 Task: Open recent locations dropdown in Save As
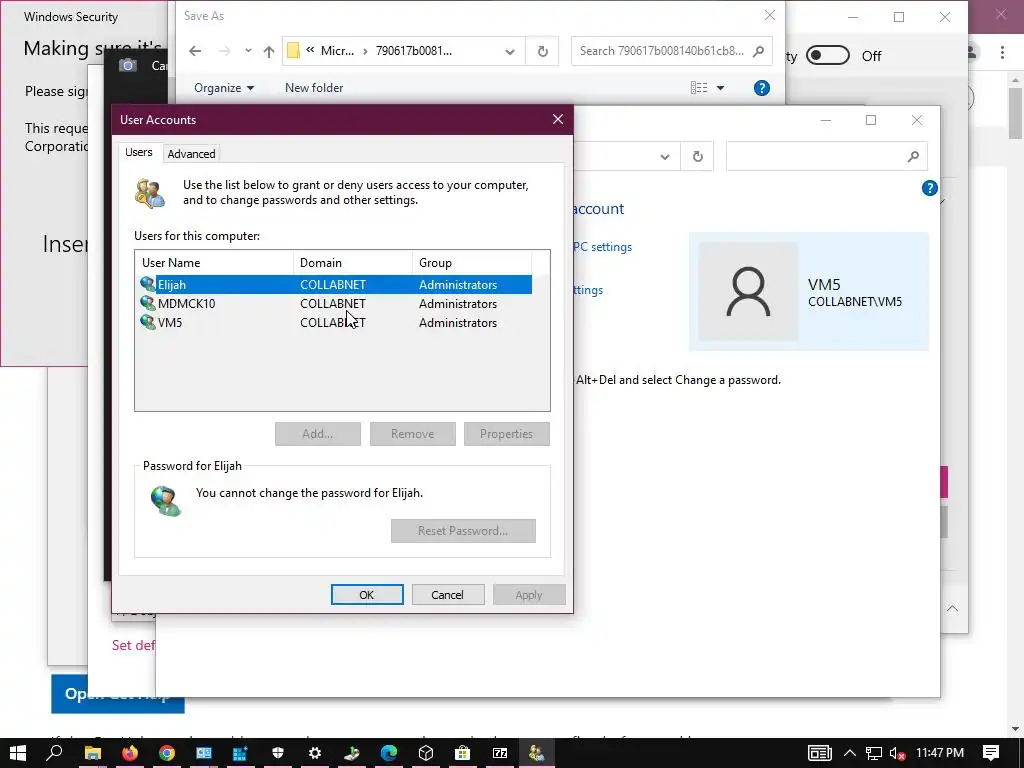click(248, 51)
